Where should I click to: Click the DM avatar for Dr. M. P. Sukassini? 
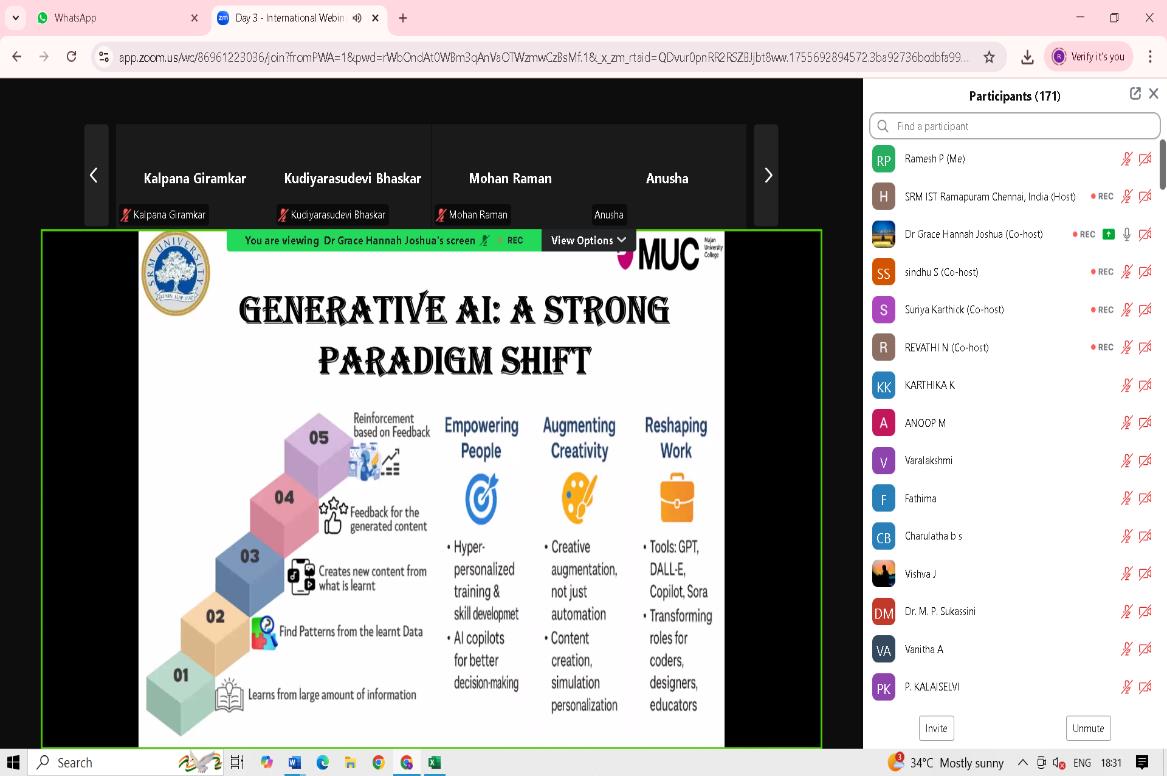[883, 612]
